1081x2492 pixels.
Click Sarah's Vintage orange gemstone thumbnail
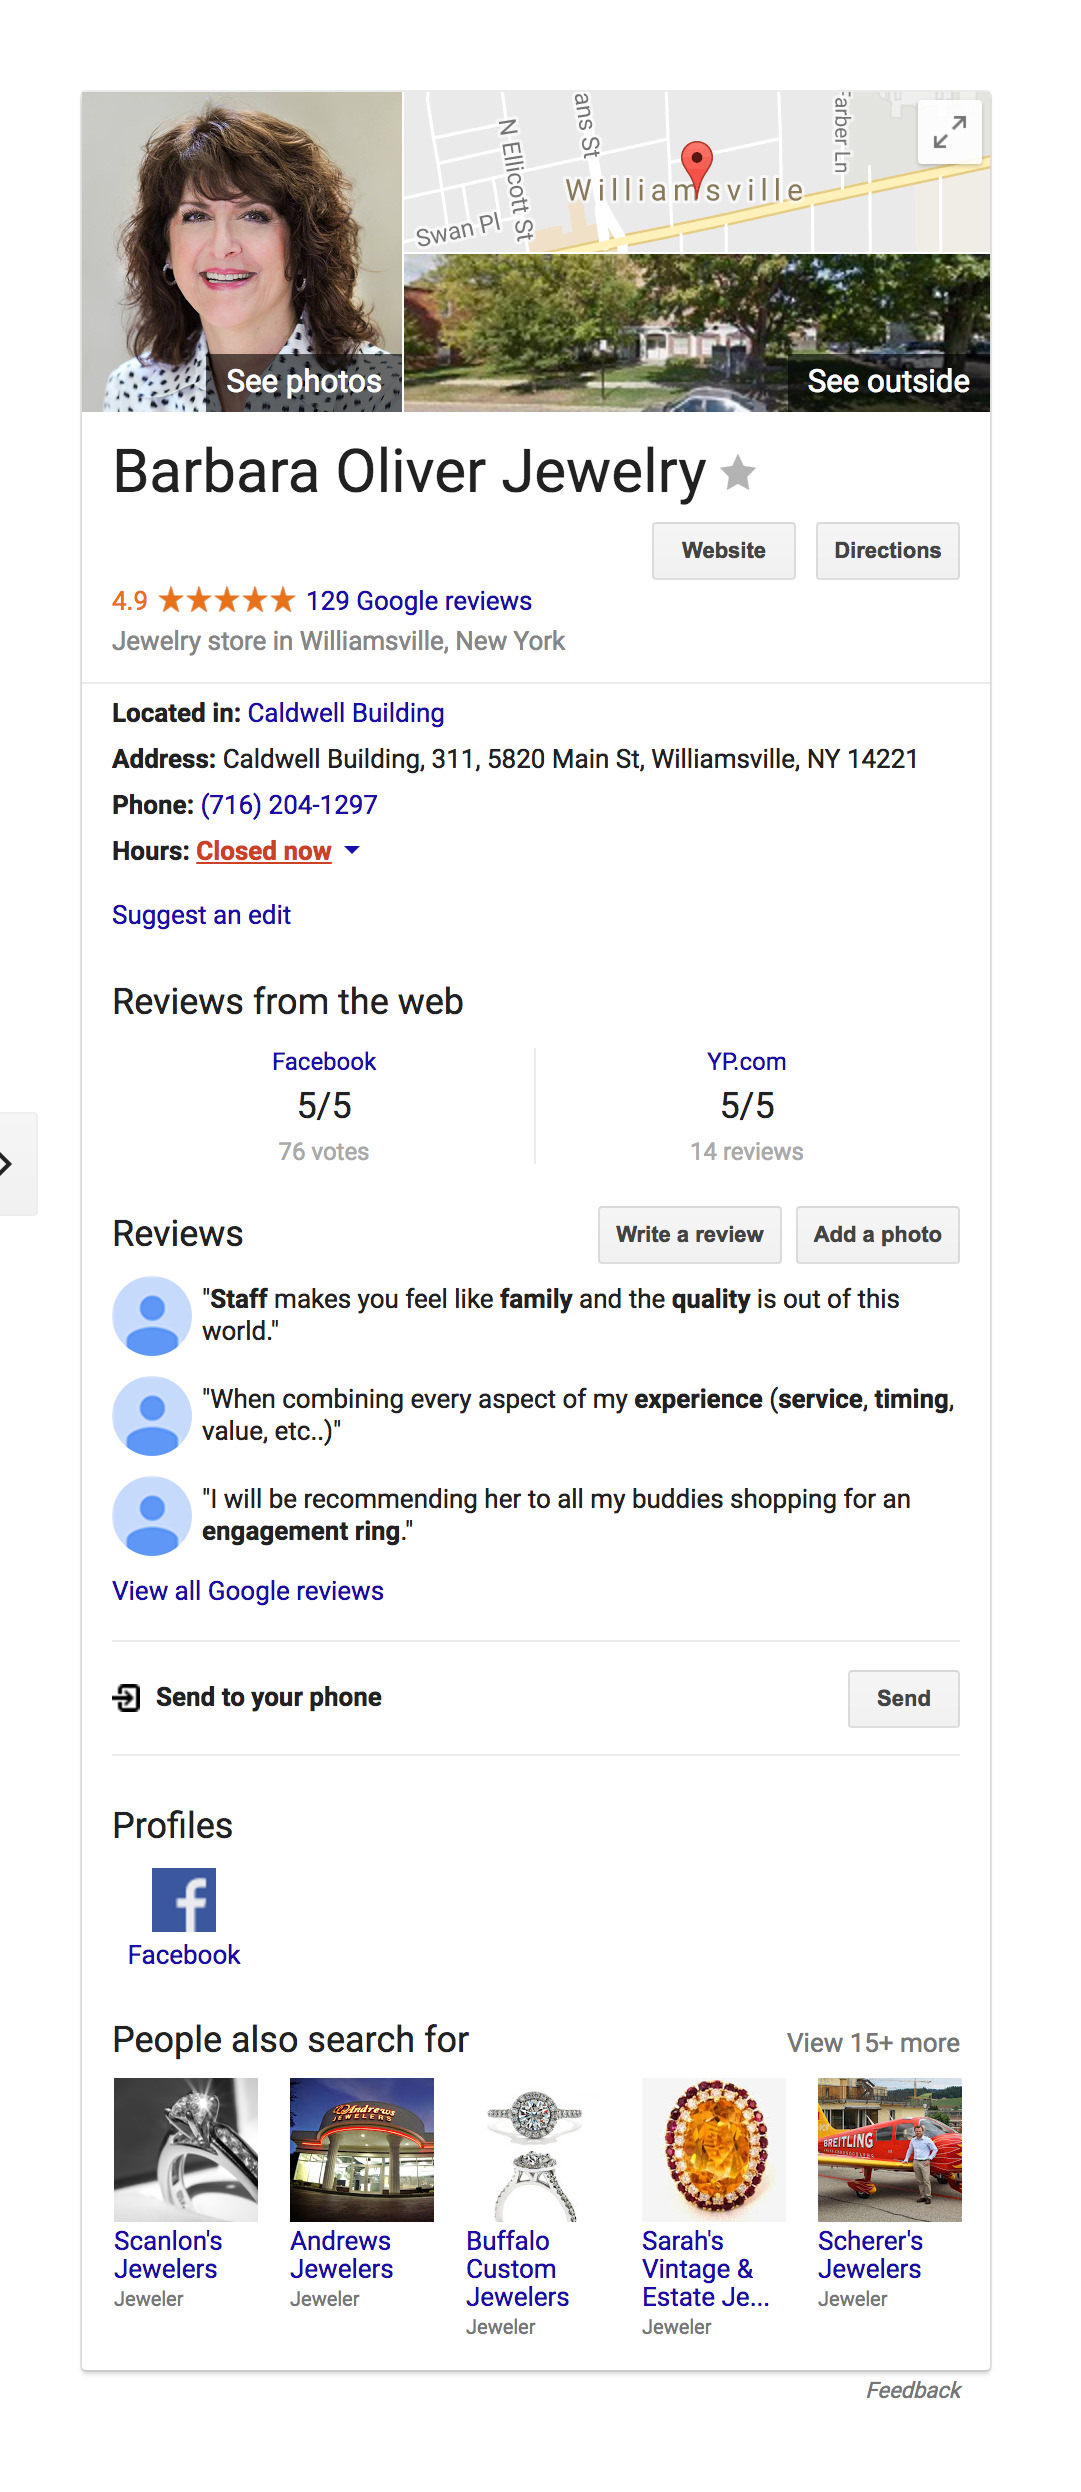click(714, 2150)
